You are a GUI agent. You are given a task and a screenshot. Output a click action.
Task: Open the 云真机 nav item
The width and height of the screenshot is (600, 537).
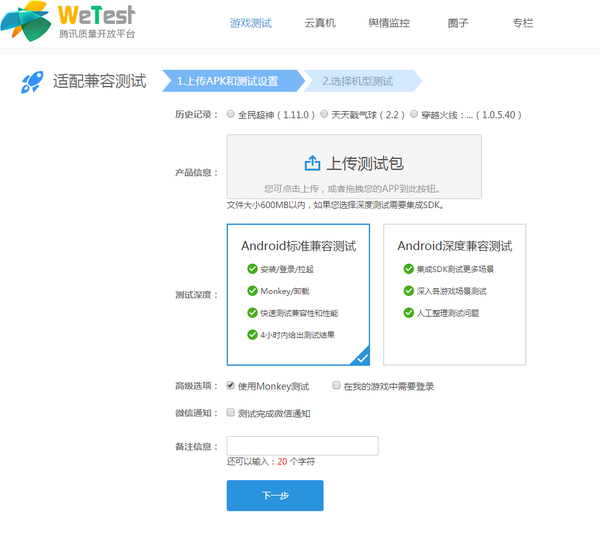pos(320,23)
